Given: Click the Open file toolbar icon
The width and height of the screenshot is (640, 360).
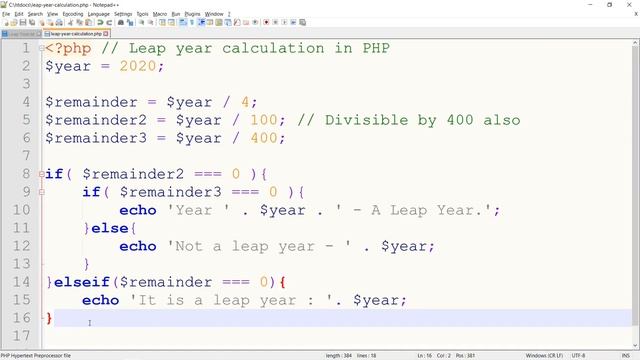Looking at the screenshot, I should click(x=14, y=22).
